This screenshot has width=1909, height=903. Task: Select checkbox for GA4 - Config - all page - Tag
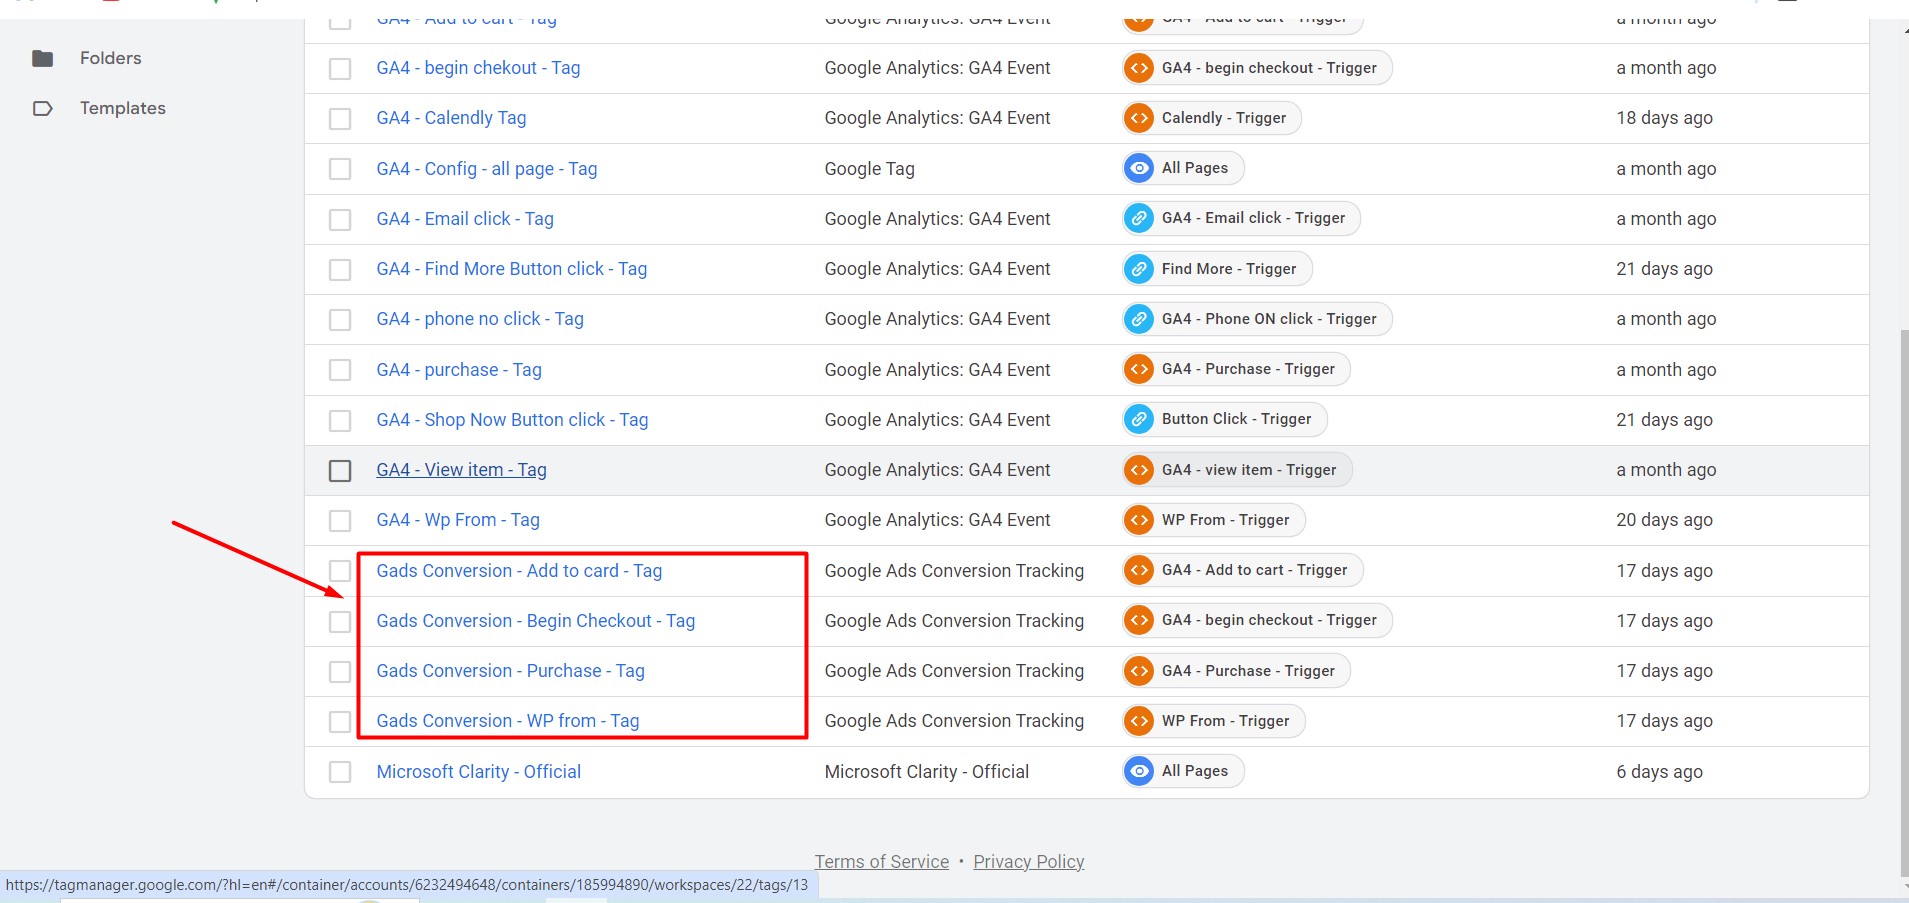coord(340,169)
